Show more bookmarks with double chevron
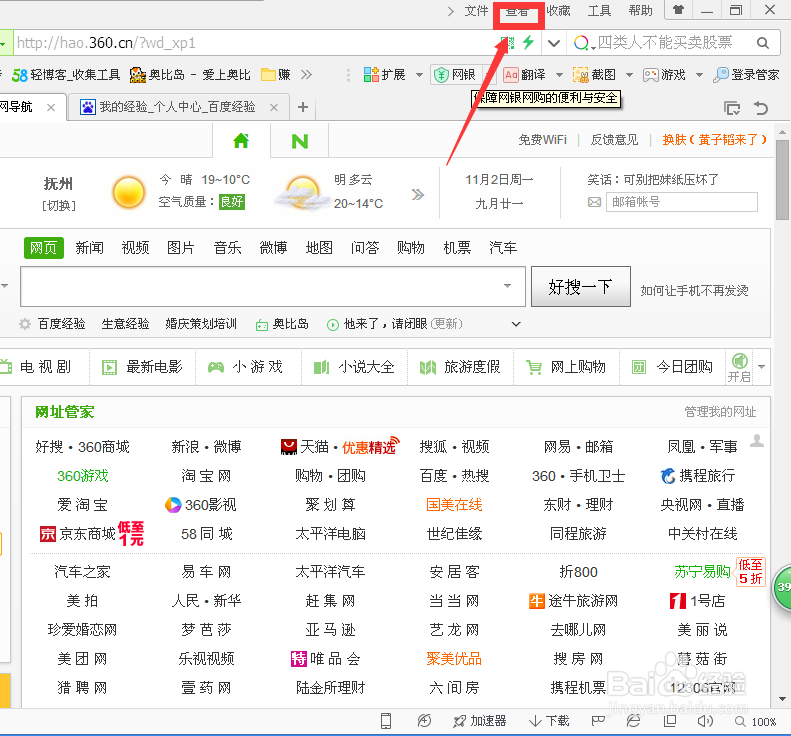 tap(306, 75)
